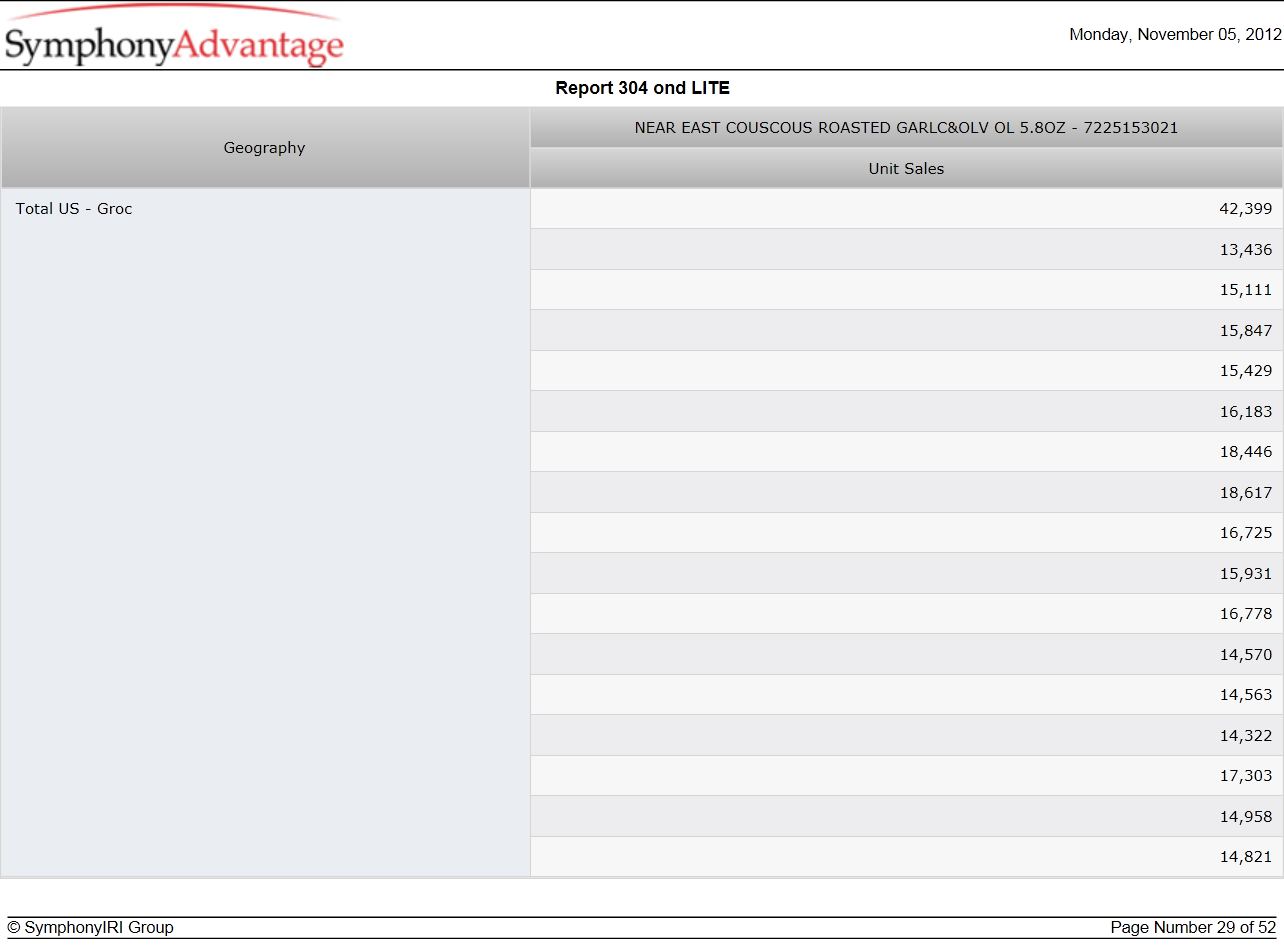Screen dimensions: 1284x946
Task: Select the unit sales value 16,778
Action: (x=1245, y=614)
